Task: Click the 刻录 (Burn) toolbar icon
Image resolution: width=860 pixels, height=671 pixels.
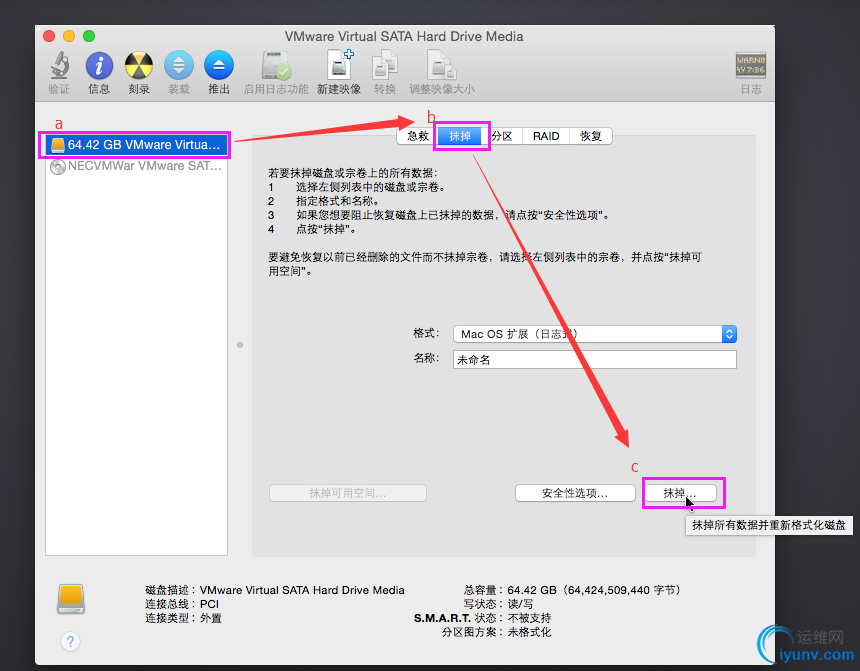Action: point(139,66)
